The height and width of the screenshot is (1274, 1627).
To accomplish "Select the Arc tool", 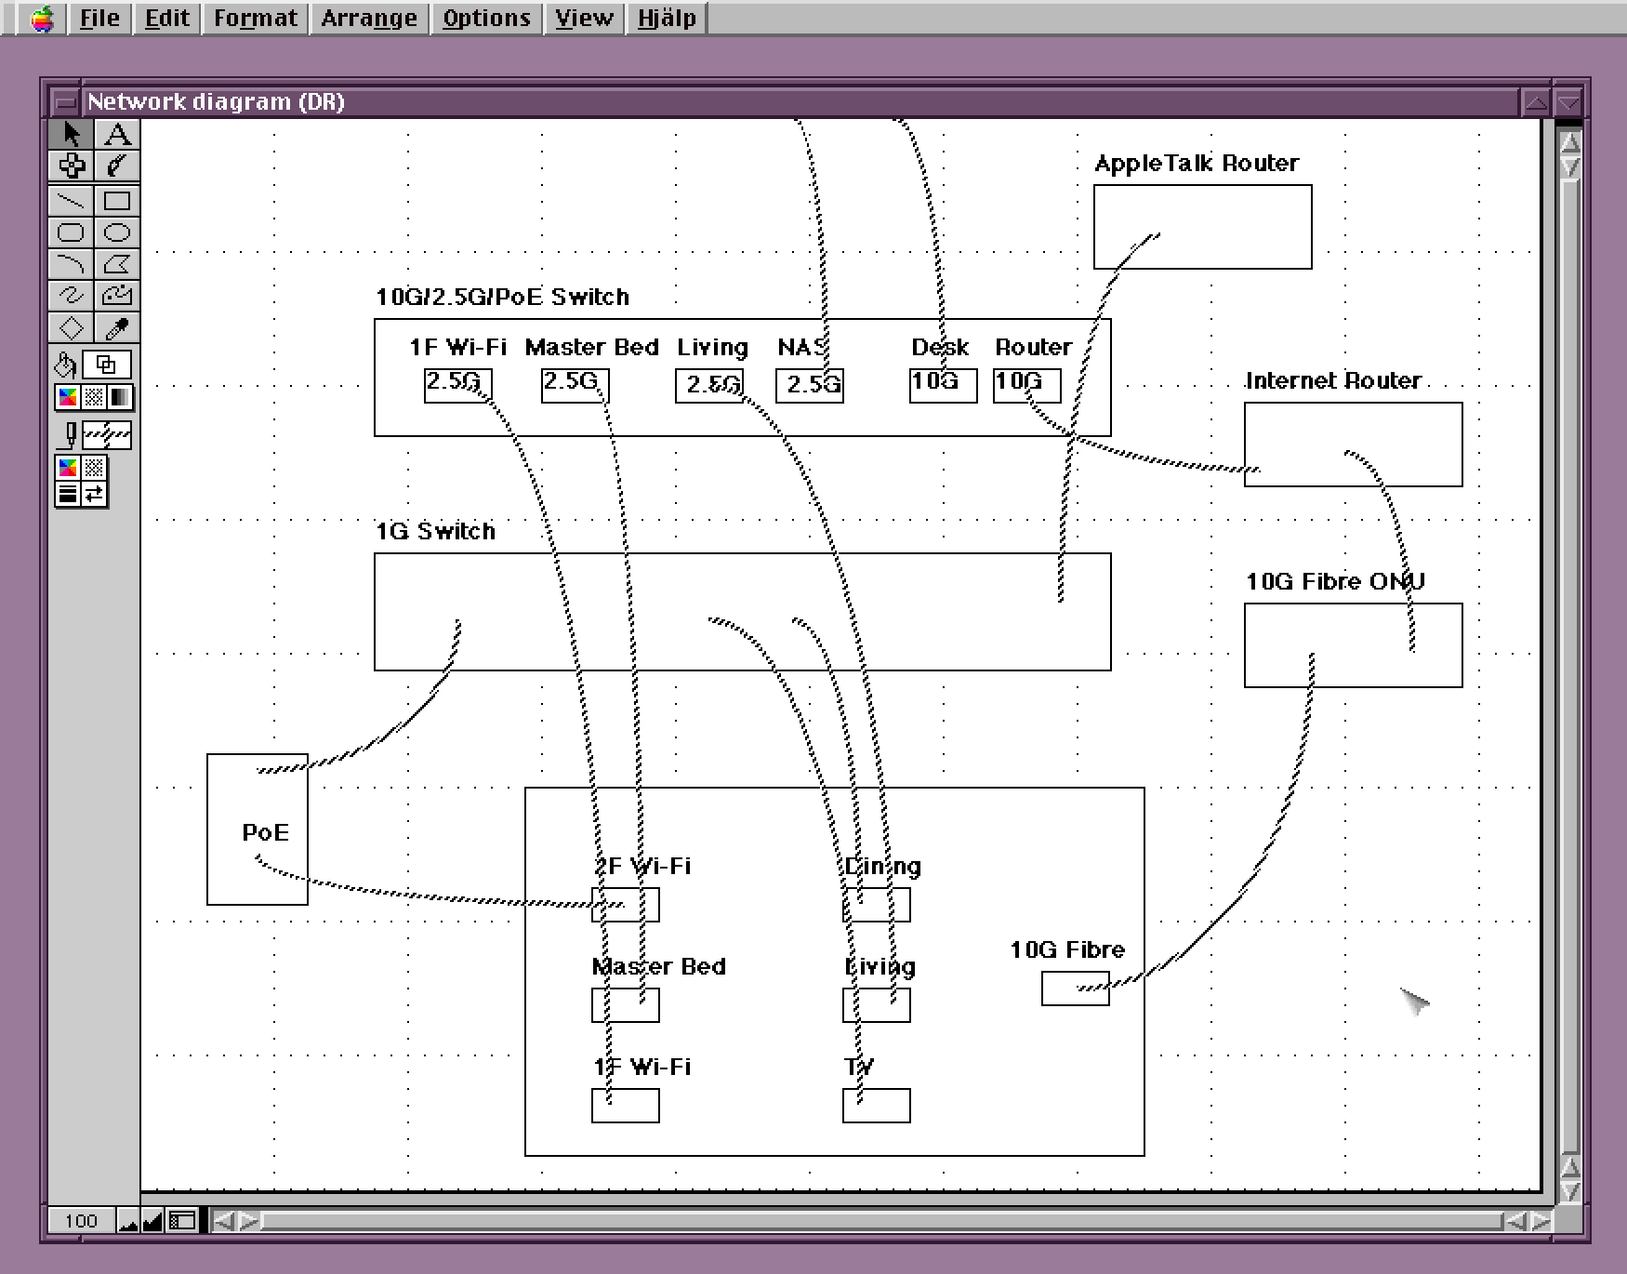I will click(x=71, y=264).
